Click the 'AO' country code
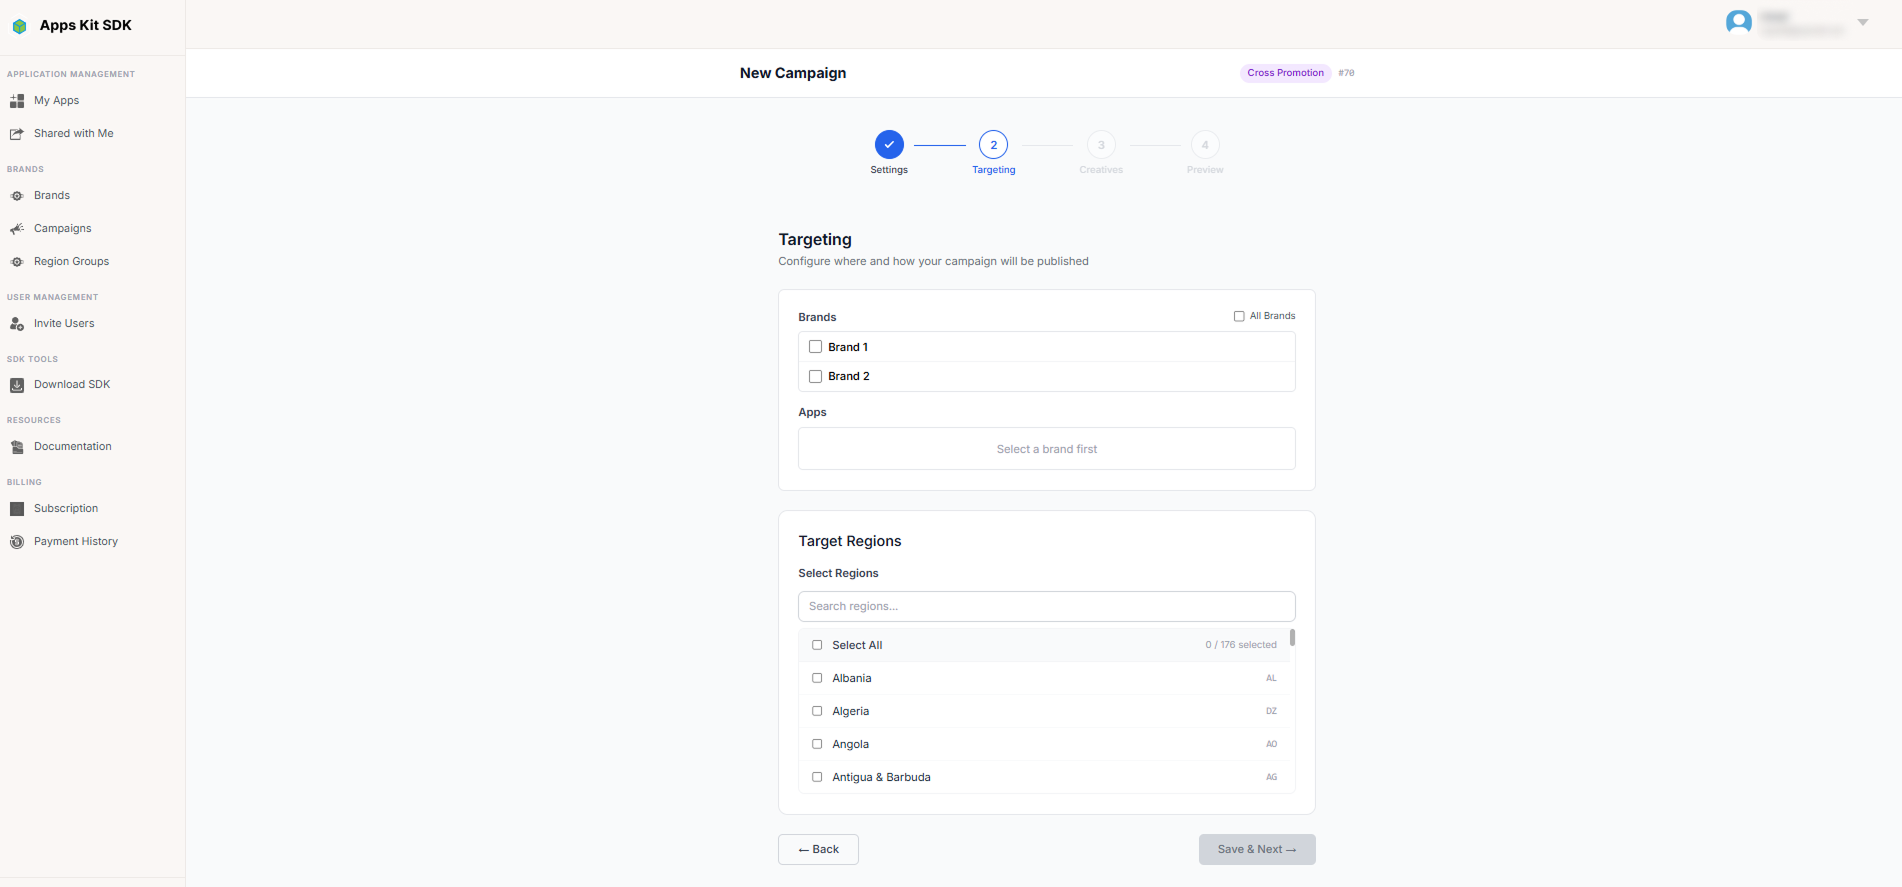This screenshot has width=1902, height=887. pos(1271,744)
